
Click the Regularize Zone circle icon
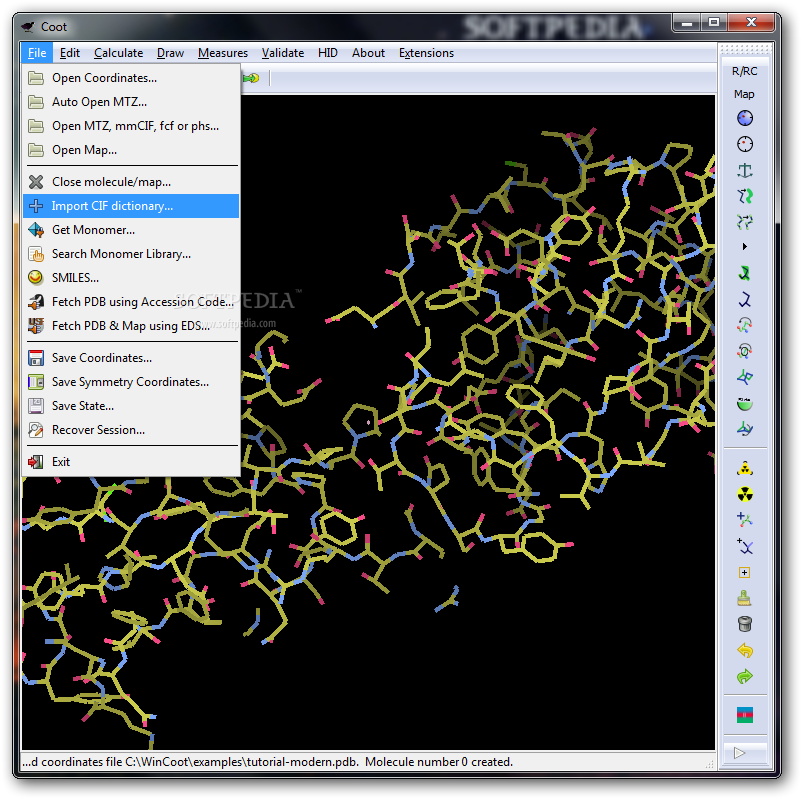(x=745, y=144)
